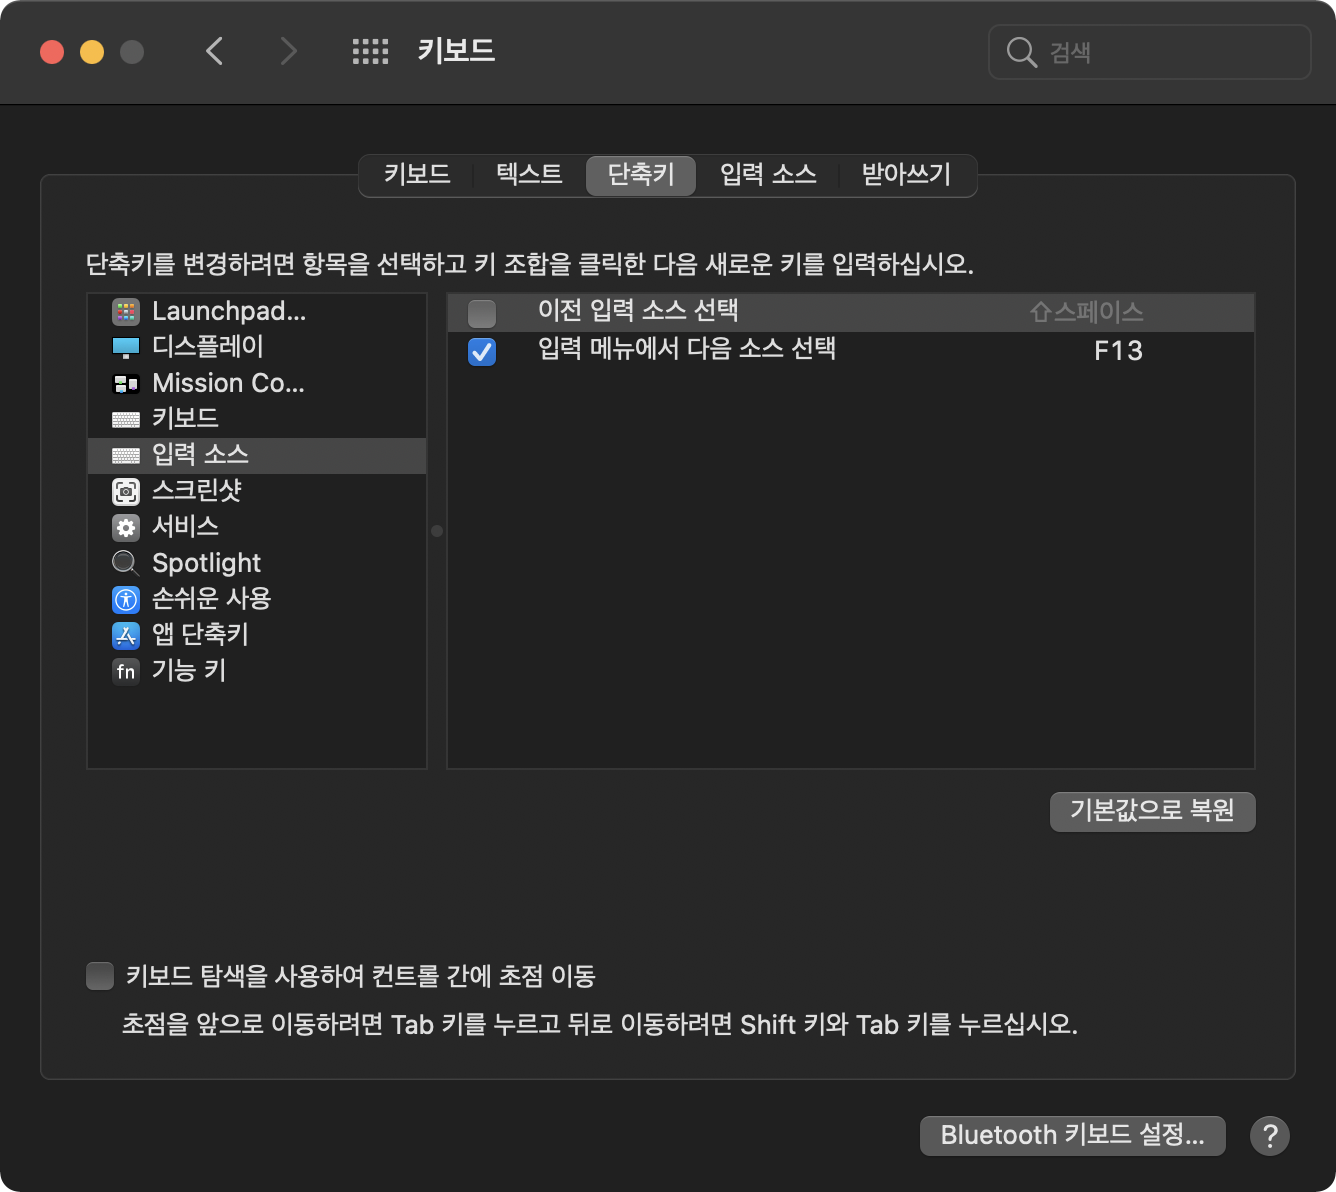This screenshot has width=1336, height=1192.
Task: Click the Launchpad grid icon in sidebar
Action: pyautogui.click(x=126, y=312)
